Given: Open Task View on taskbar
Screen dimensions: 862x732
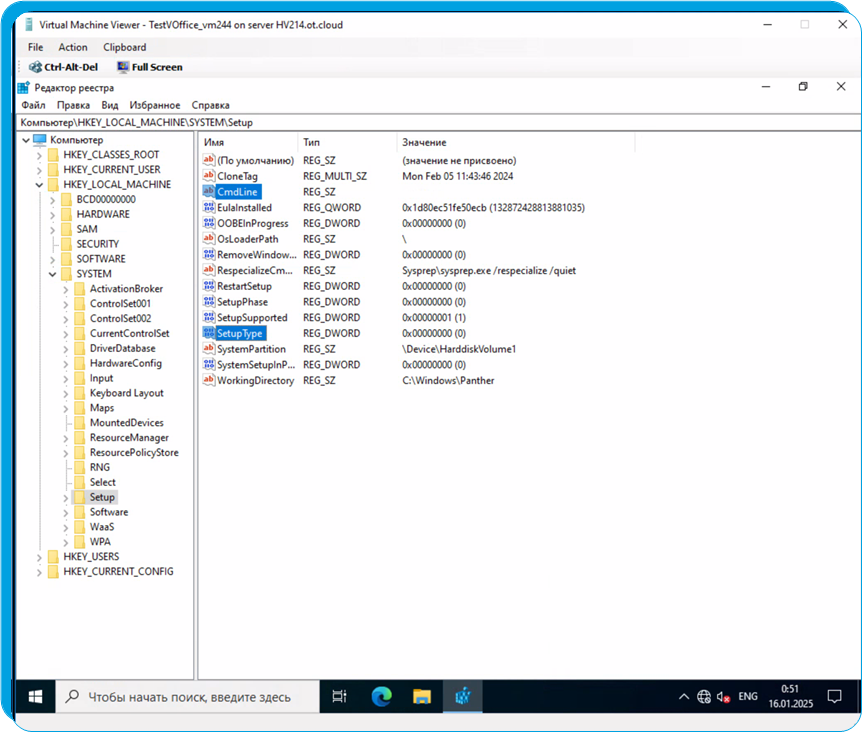Looking at the screenshot, I should [x=339, y=697].
